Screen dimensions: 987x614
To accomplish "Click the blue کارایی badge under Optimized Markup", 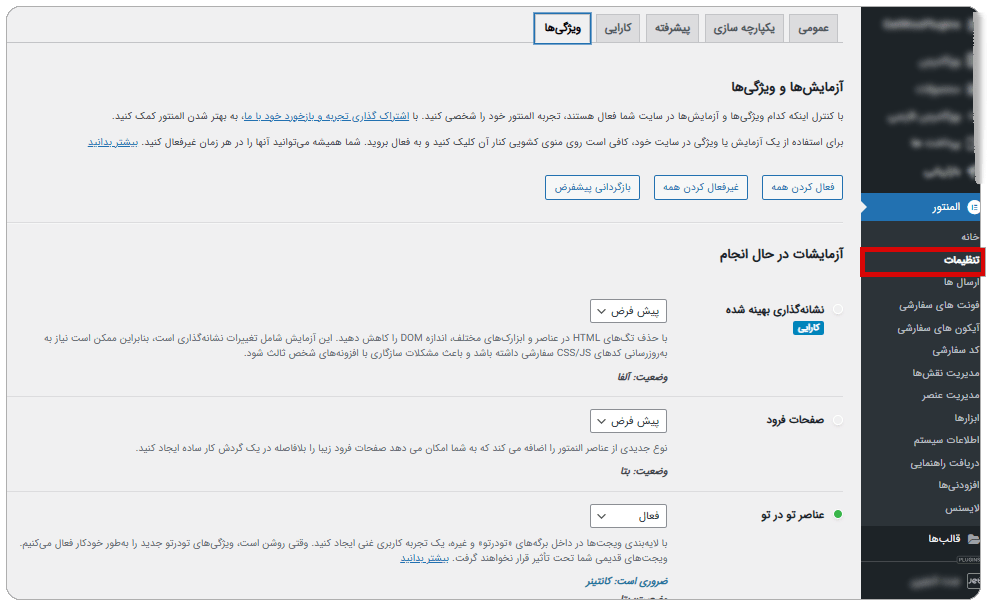I will (x=808, y=328).
